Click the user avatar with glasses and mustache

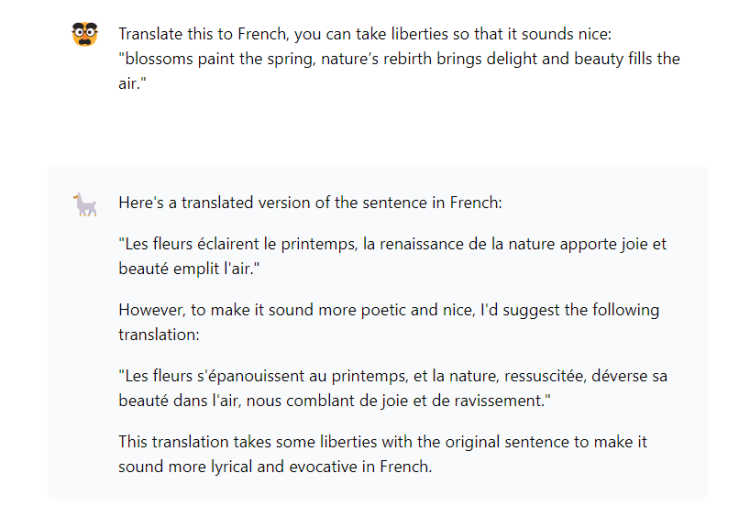coord(85,34)
